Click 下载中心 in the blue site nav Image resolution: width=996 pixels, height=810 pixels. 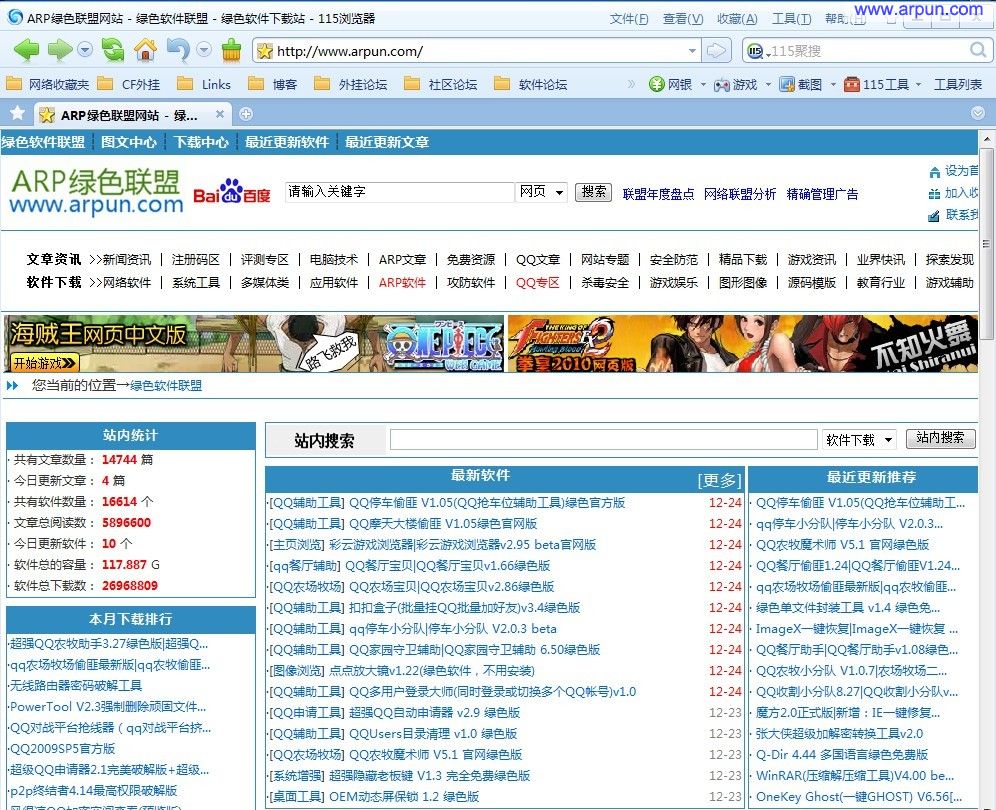pos(201,142)
